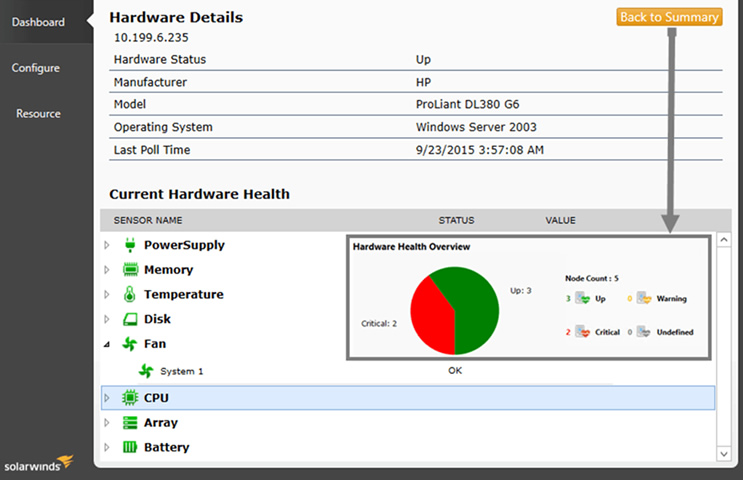The height and width of the screenshot is (481, 744).
Task: Click the Hardware Health Overview title
Action: click(x=411, y=247)
